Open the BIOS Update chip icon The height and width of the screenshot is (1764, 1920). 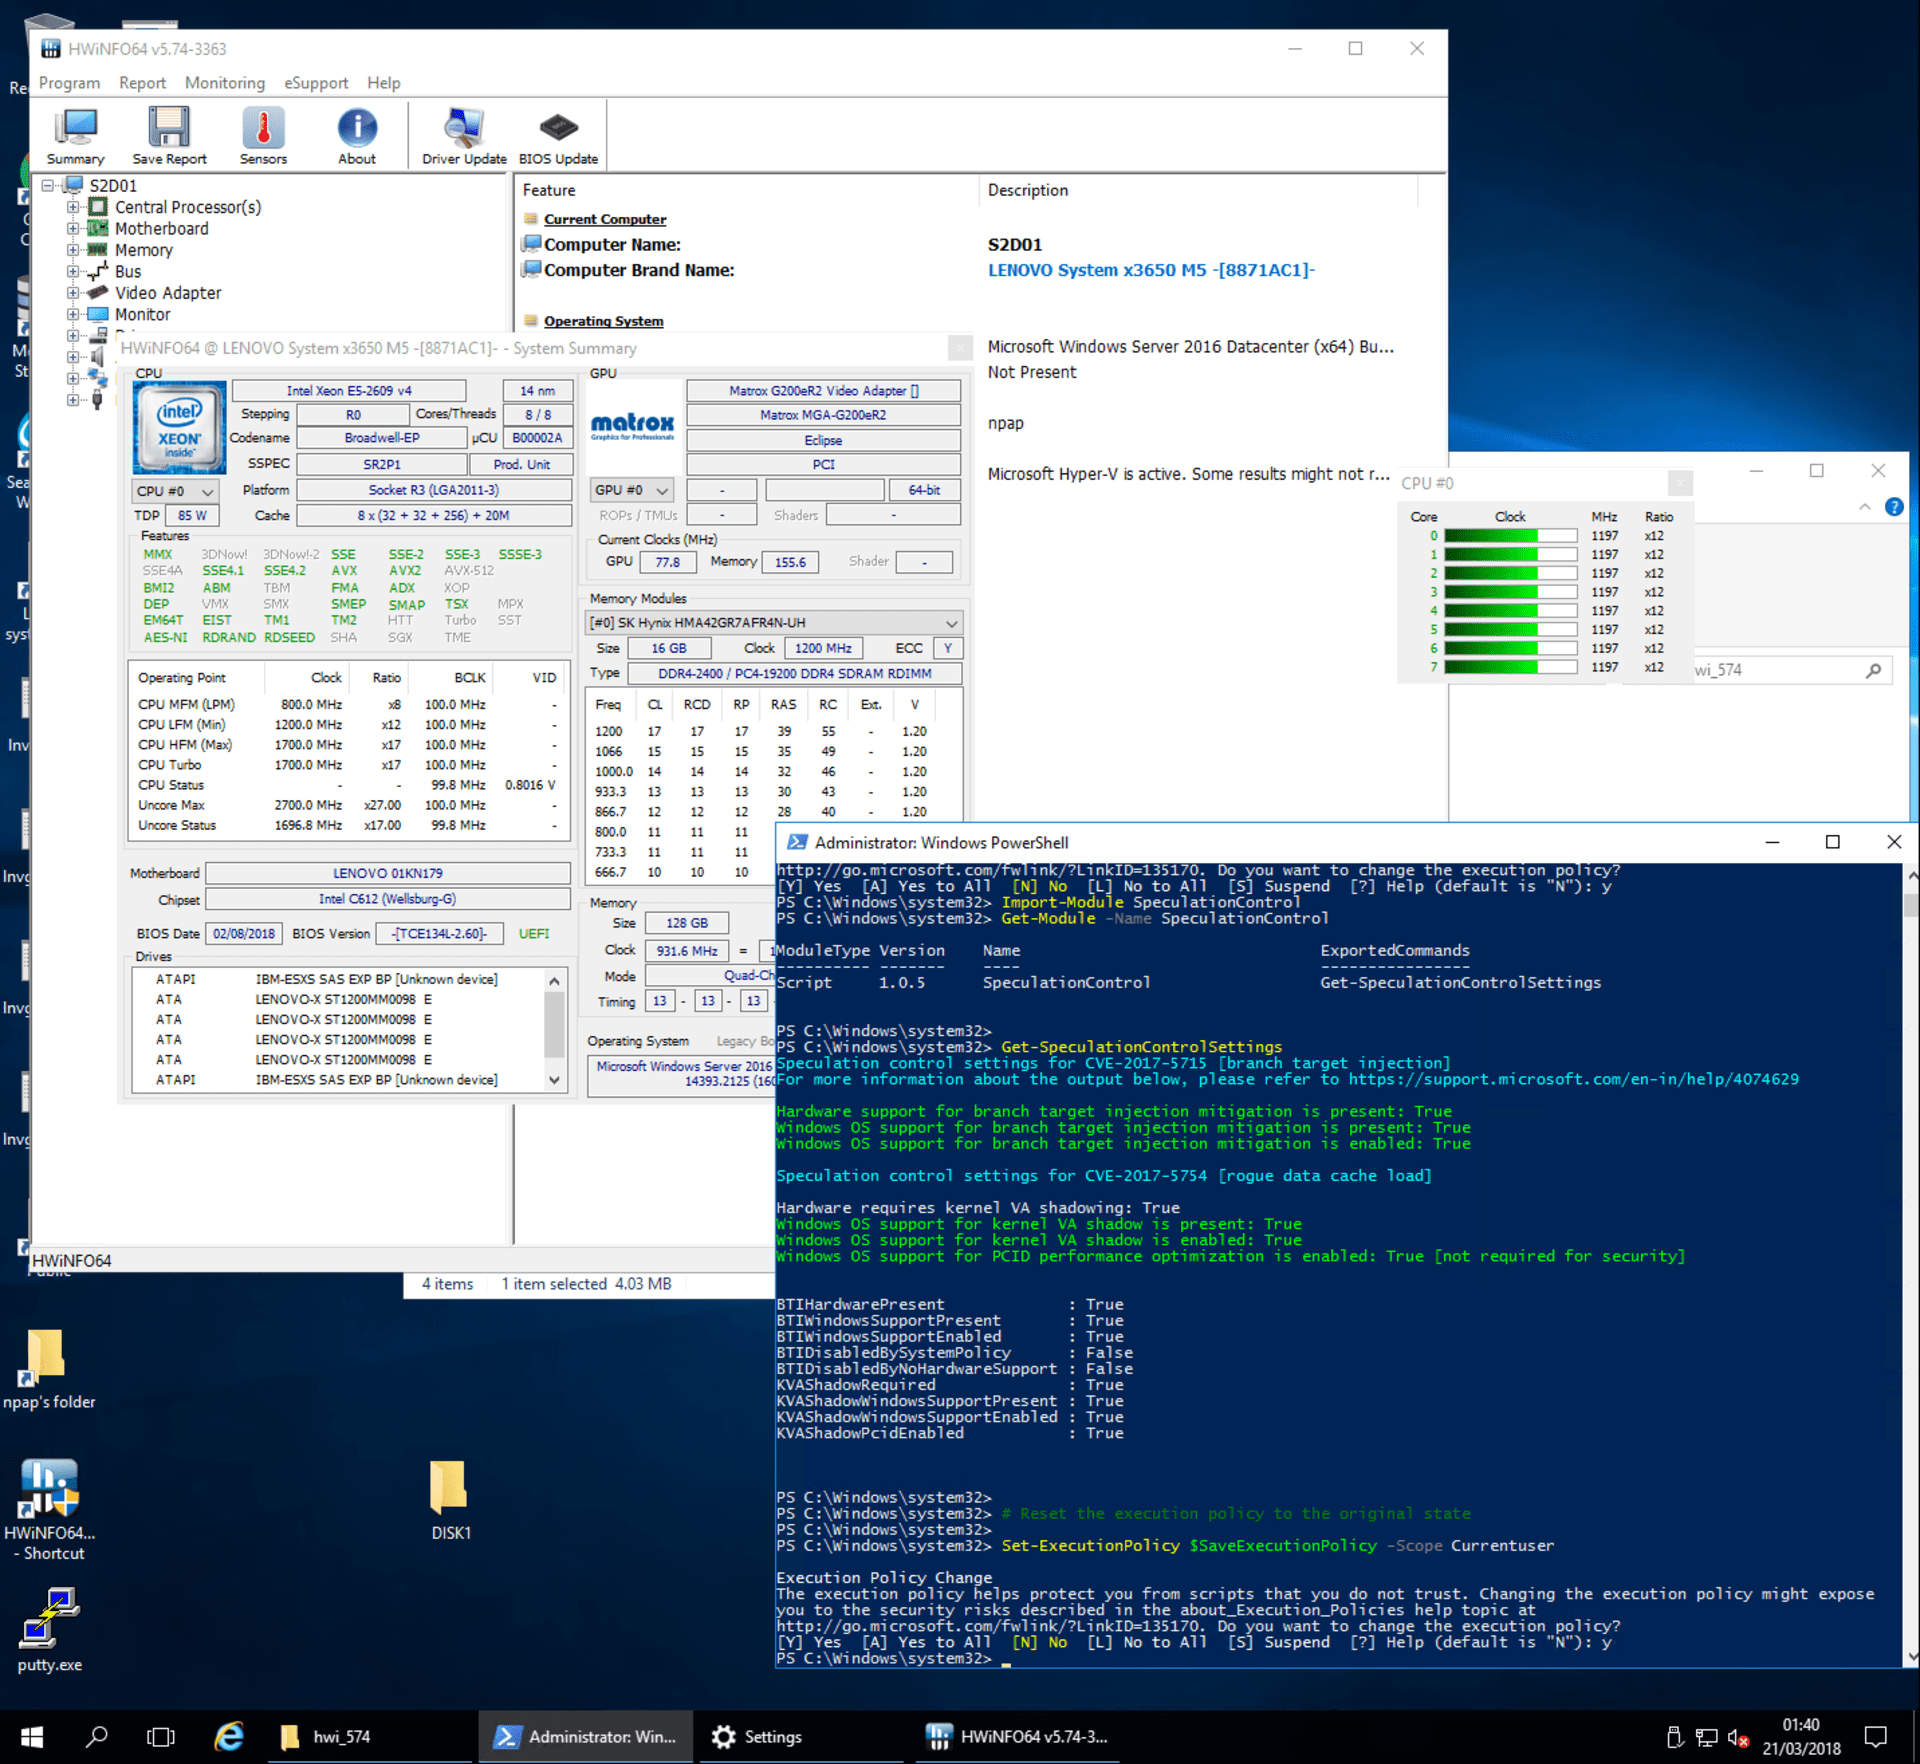[558, 136]
